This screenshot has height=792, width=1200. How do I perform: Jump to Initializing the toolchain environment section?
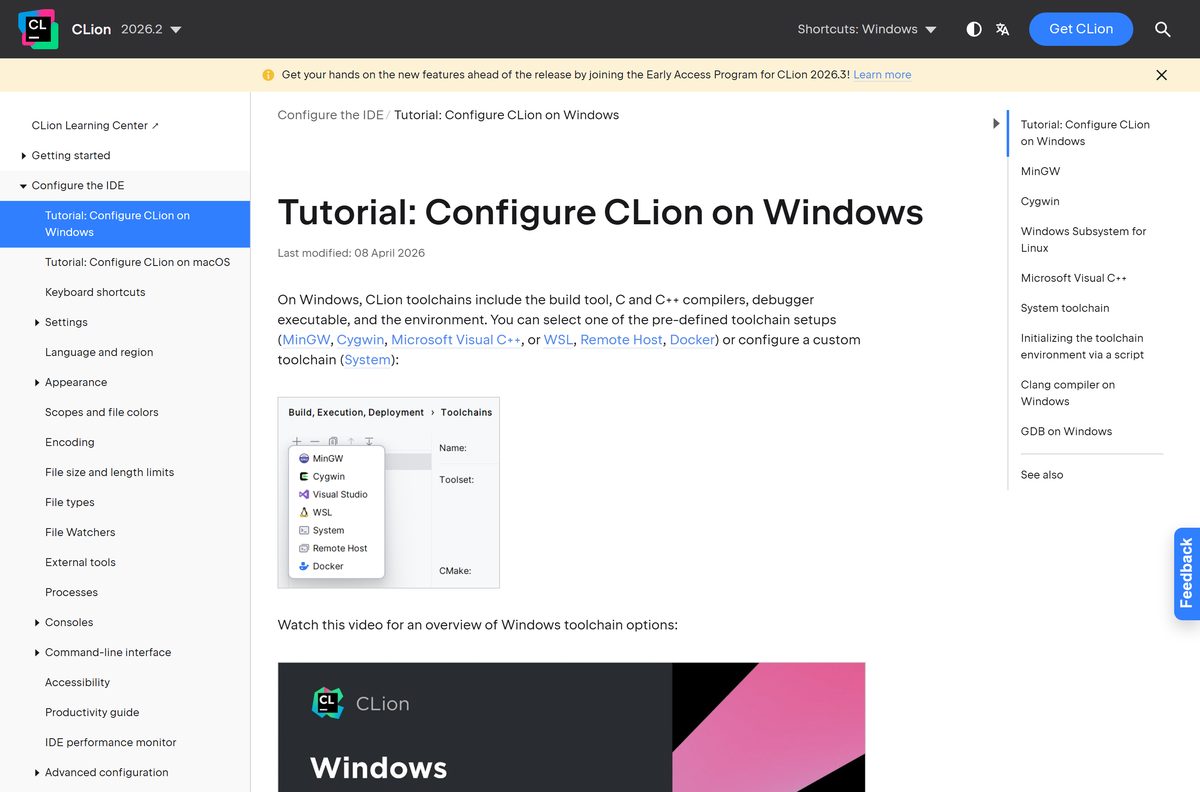[1082, 346]
